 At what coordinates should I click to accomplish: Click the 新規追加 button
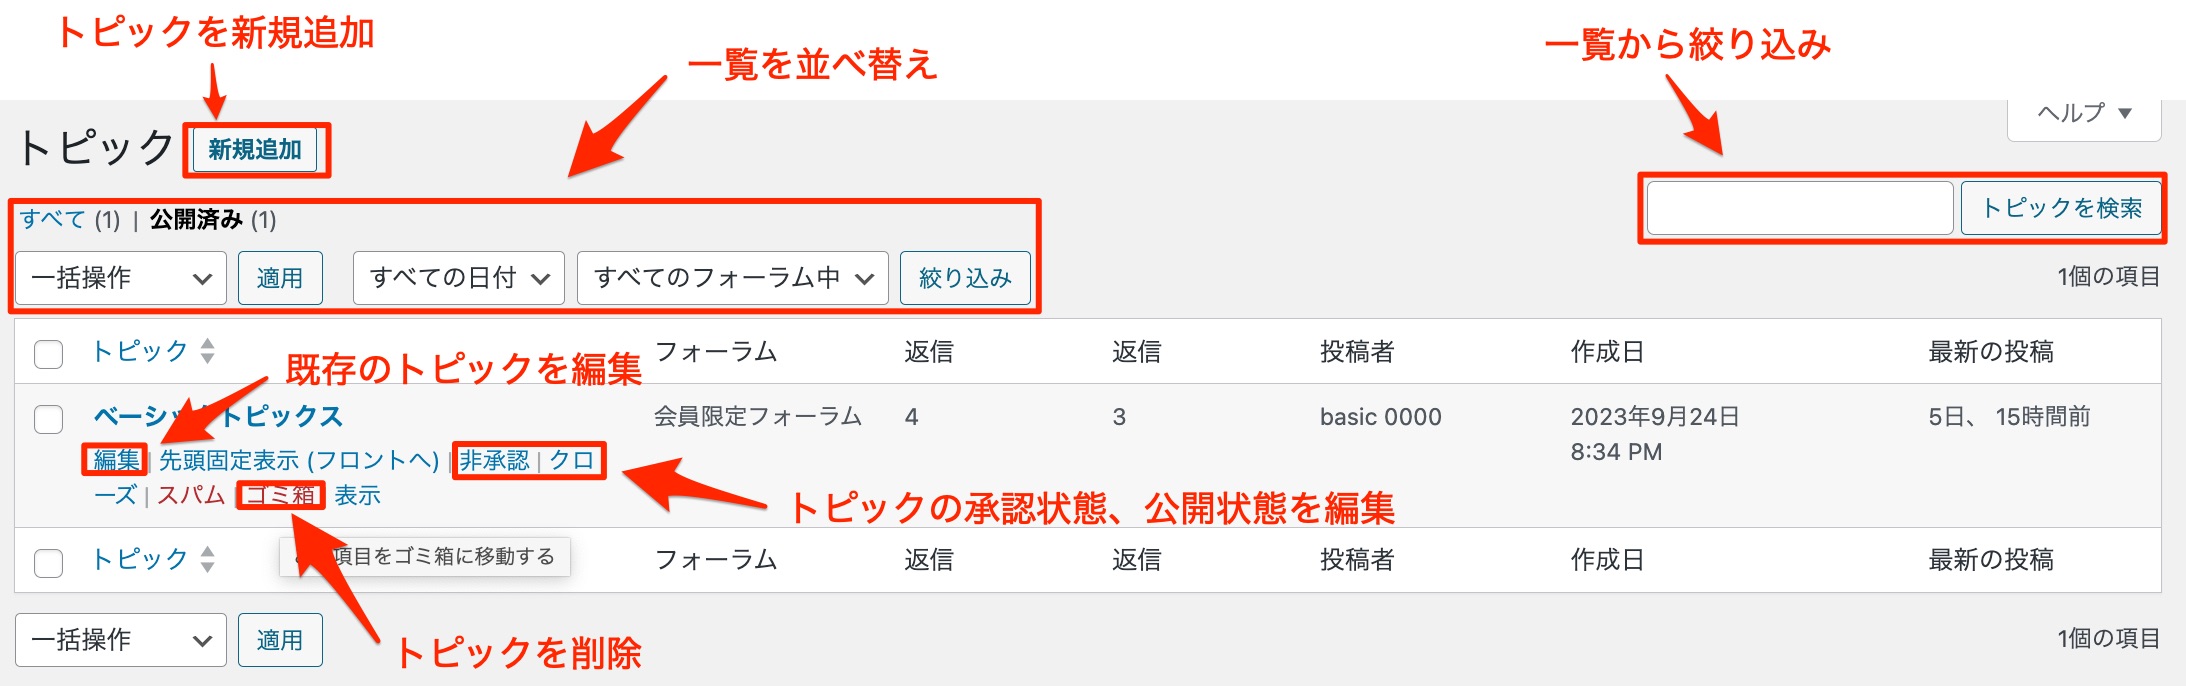[255, 150]
